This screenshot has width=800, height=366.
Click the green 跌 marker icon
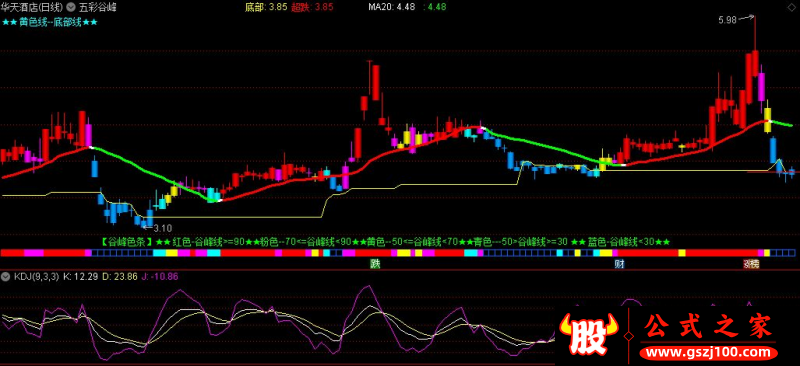pyautogui.click(x=376, y=264)
